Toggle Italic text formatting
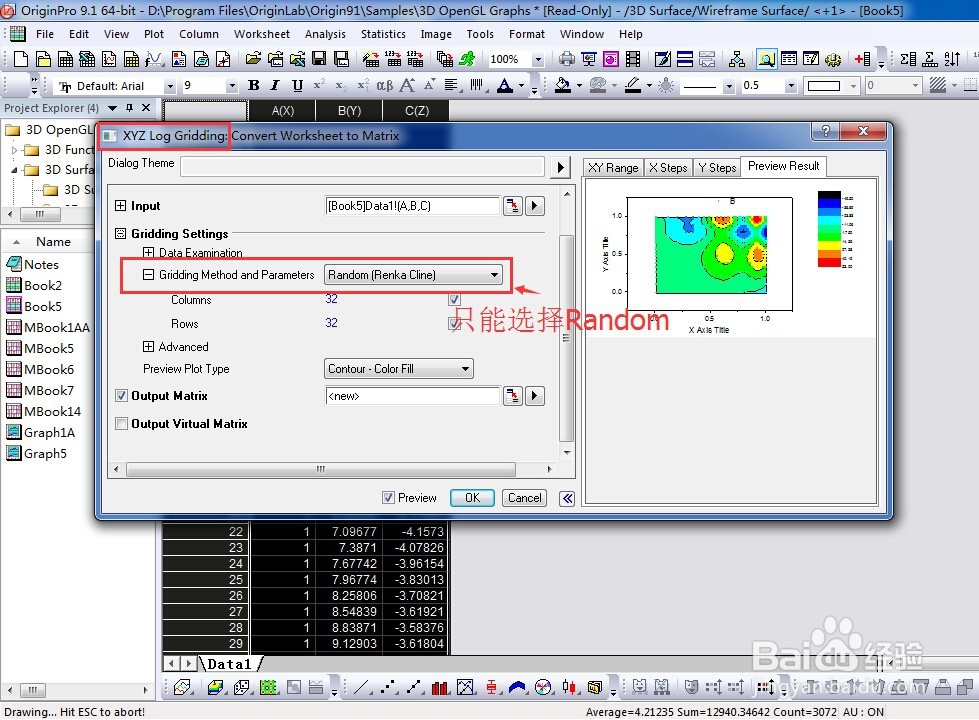This screenshot has height=720, width=979. point(275,86)
